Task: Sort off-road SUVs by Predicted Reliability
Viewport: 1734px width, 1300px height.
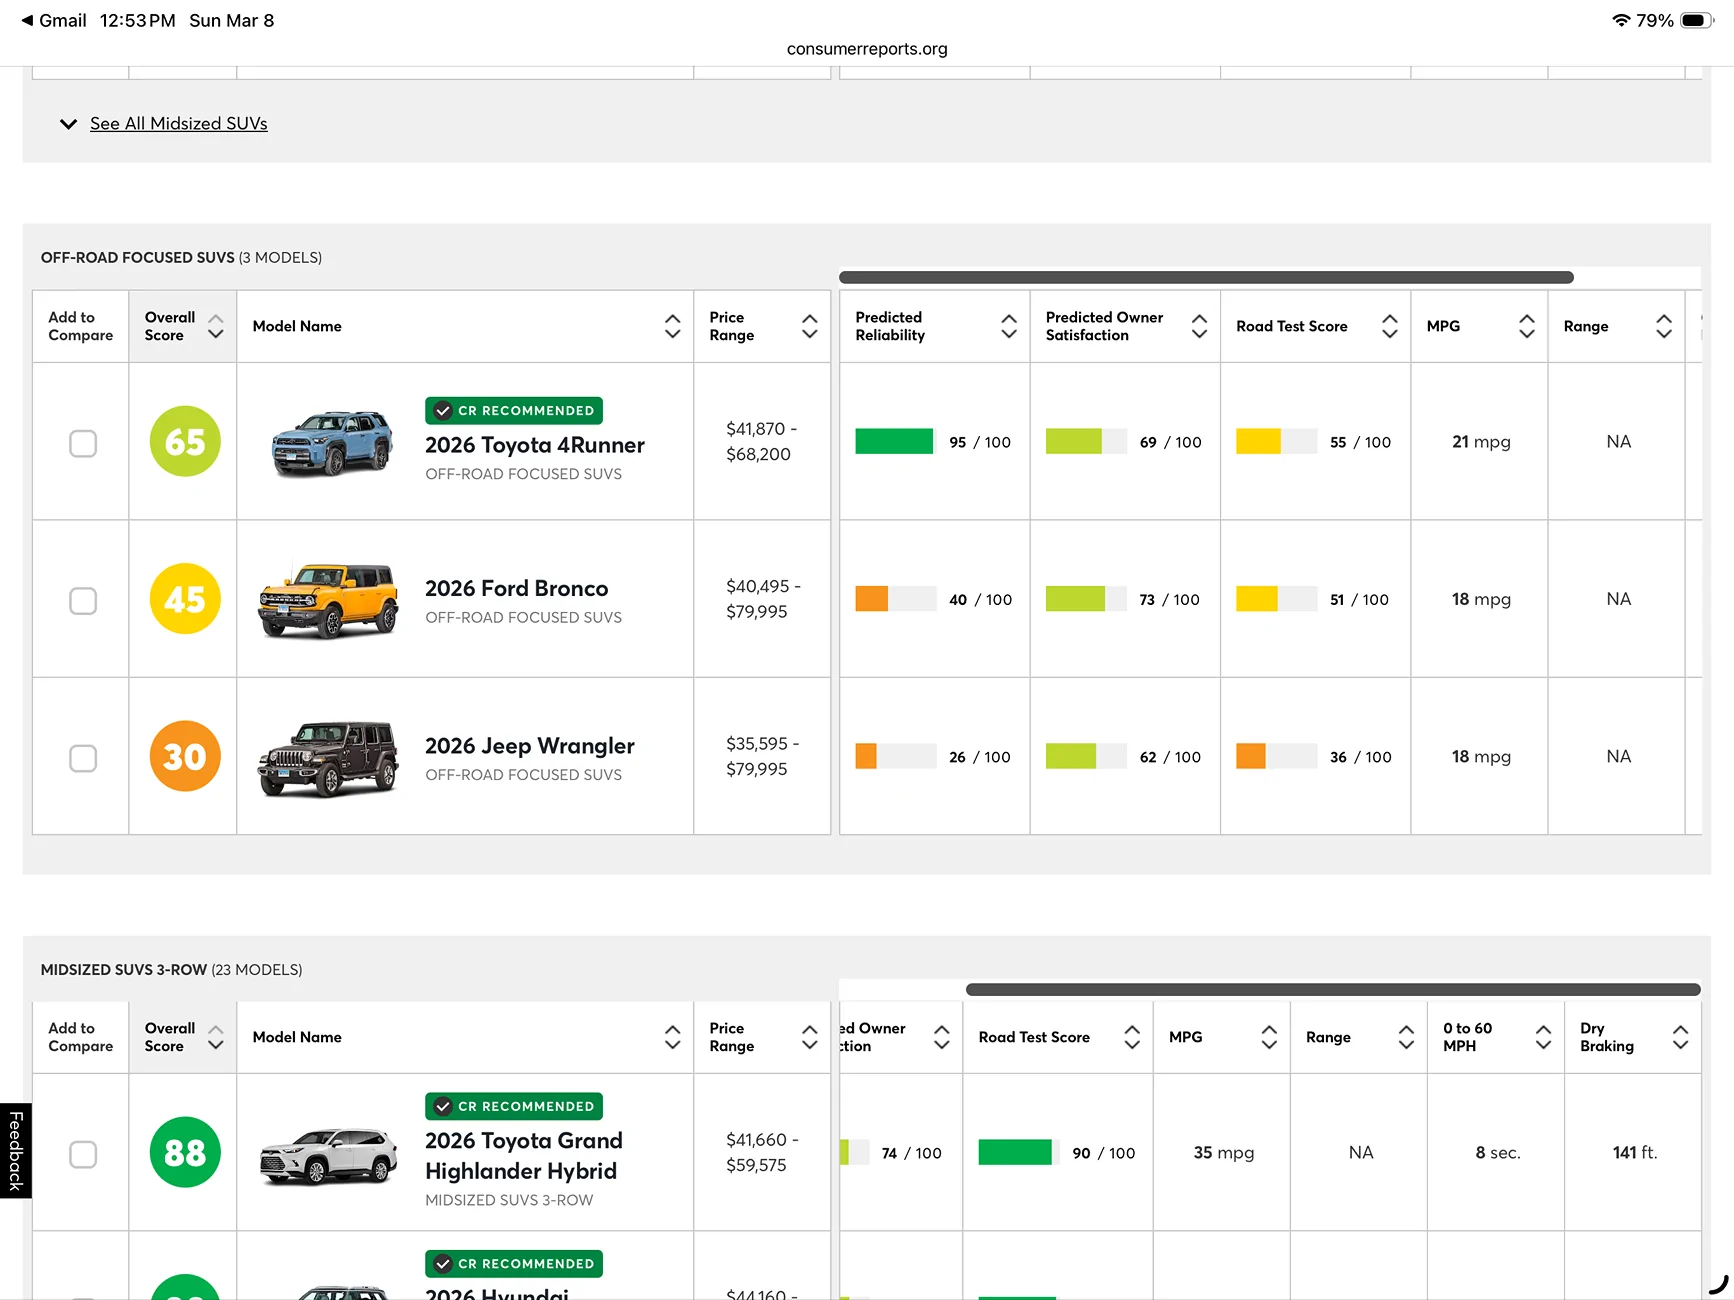Action: point(1008,326)
